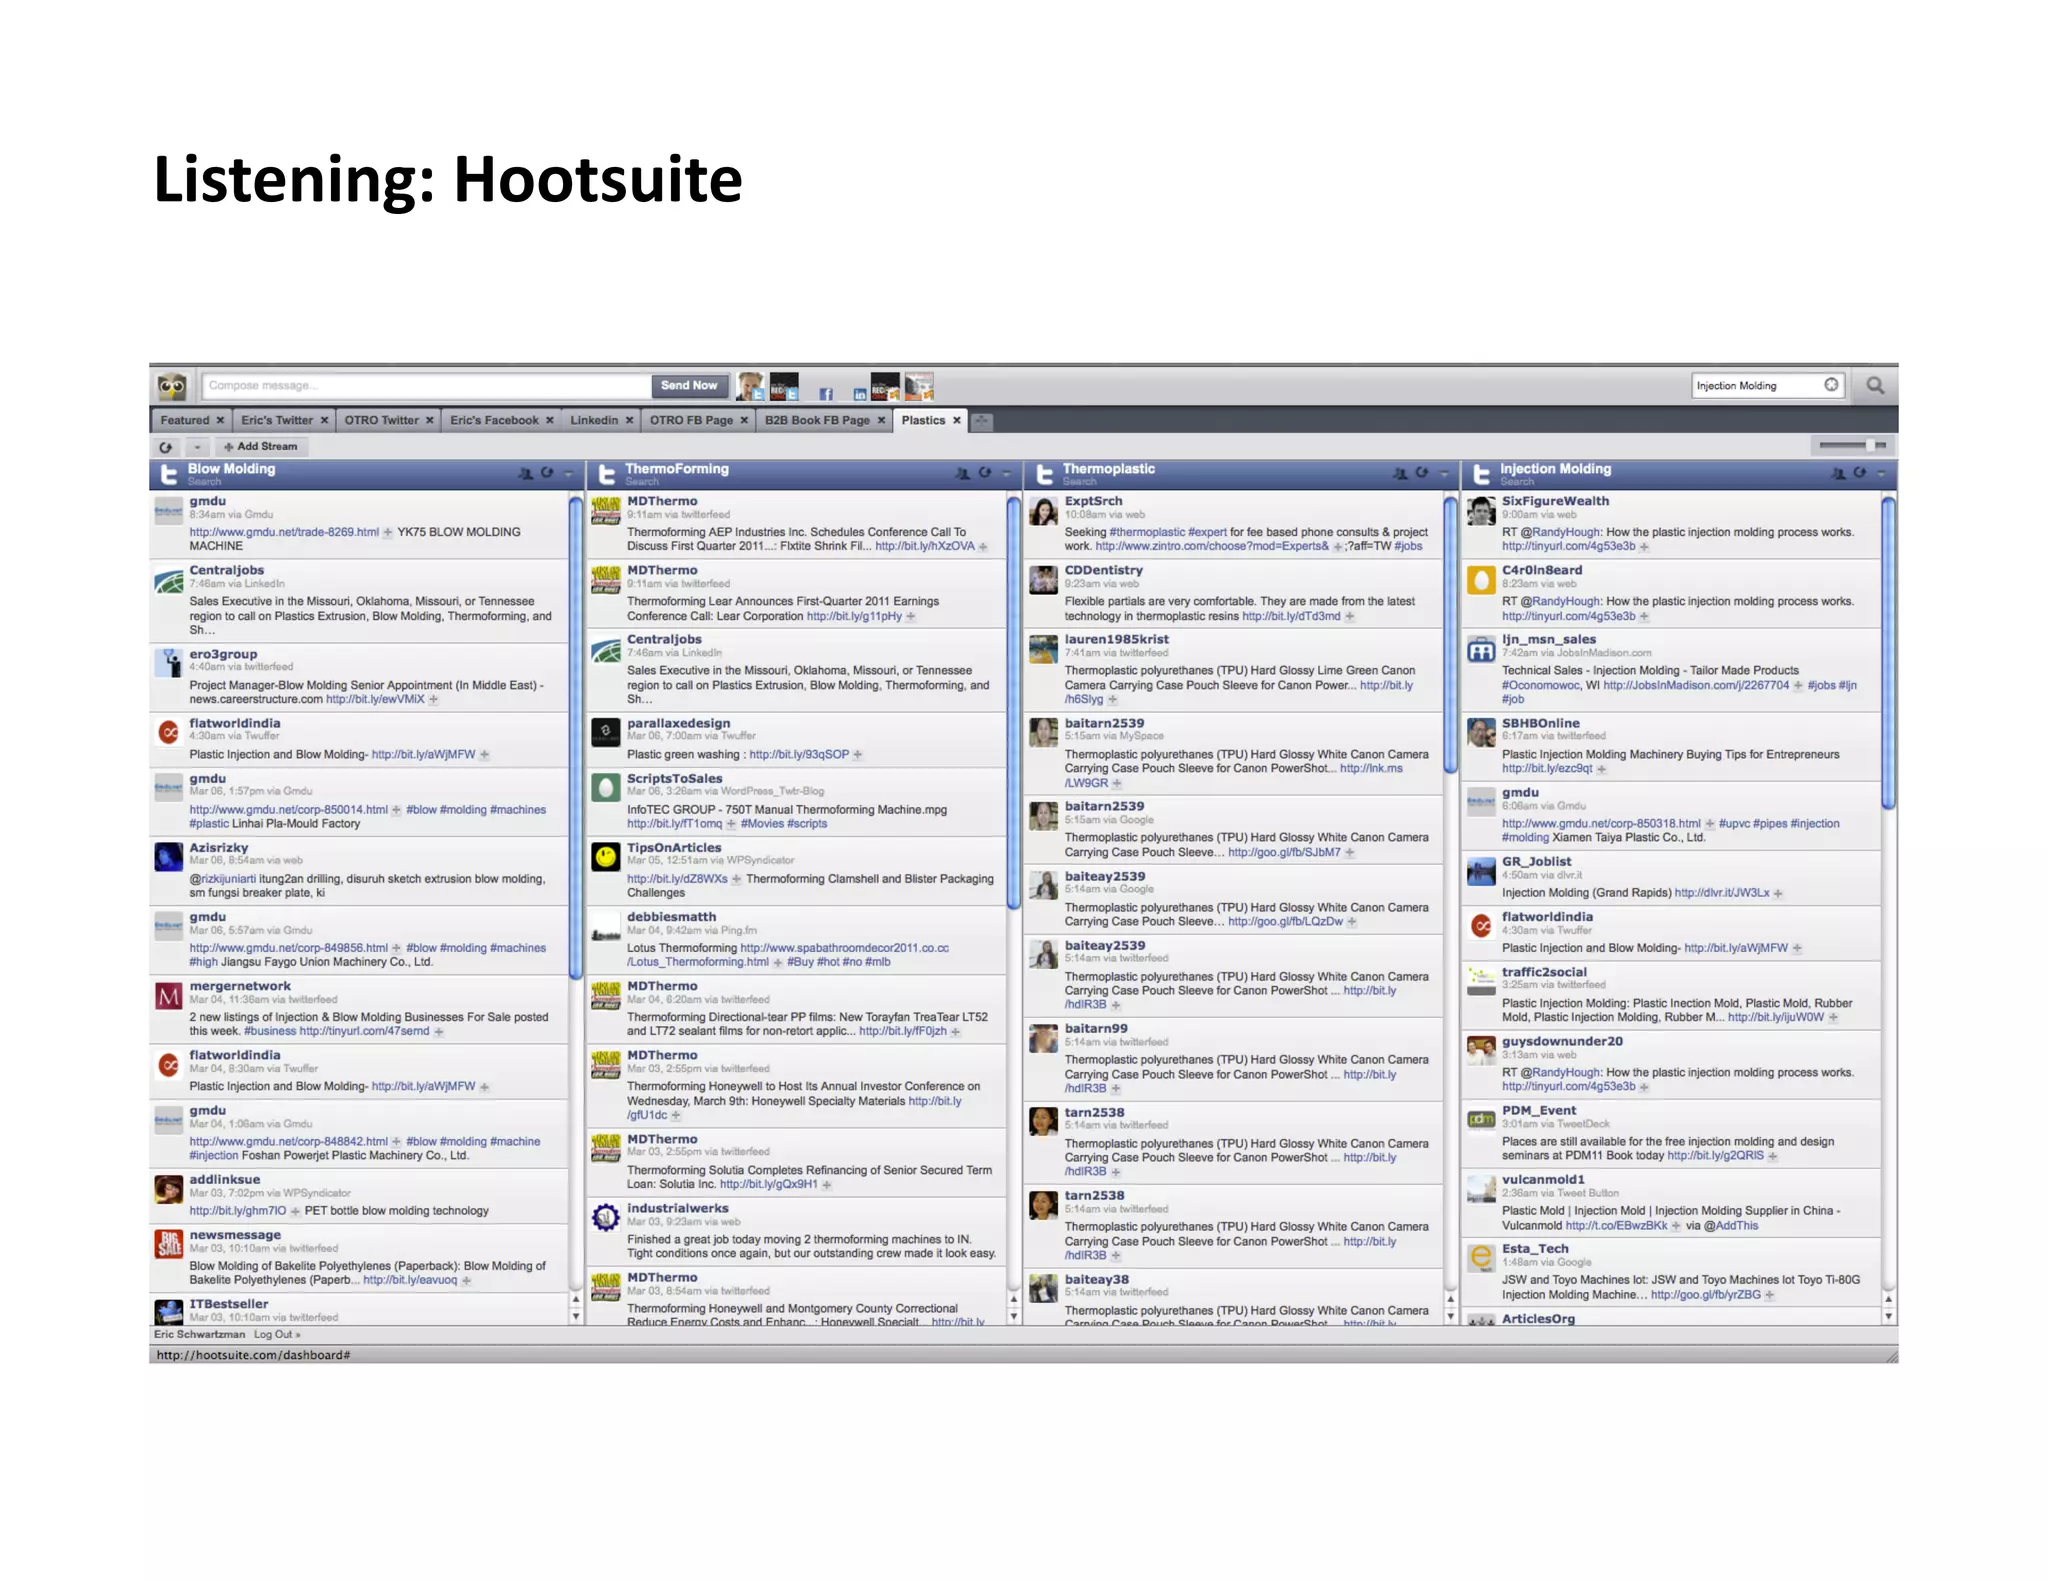
Task: Select the B2B Book page avatar
Action: pos(919,386)
